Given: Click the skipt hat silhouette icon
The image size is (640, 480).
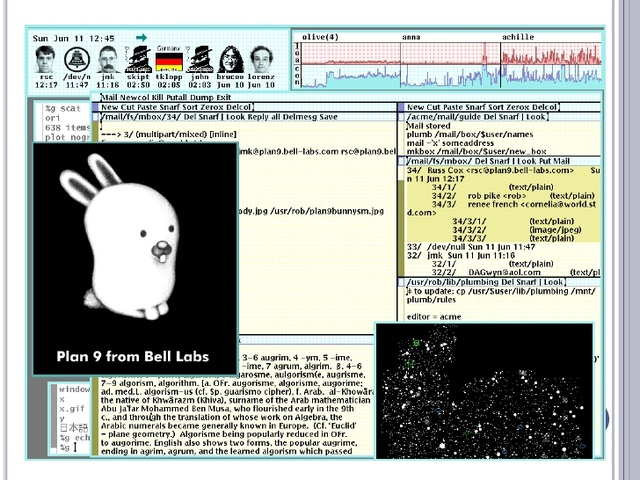Looking at the screenshot, I should (138, 59).
